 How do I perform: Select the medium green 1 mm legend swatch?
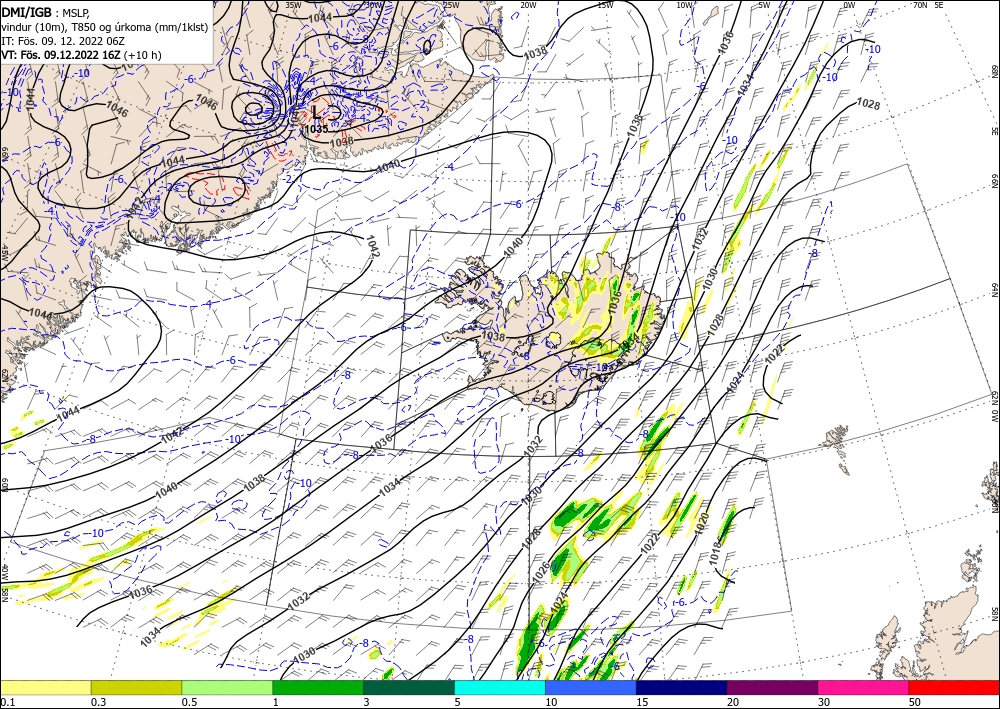click(x=318, y=687)
